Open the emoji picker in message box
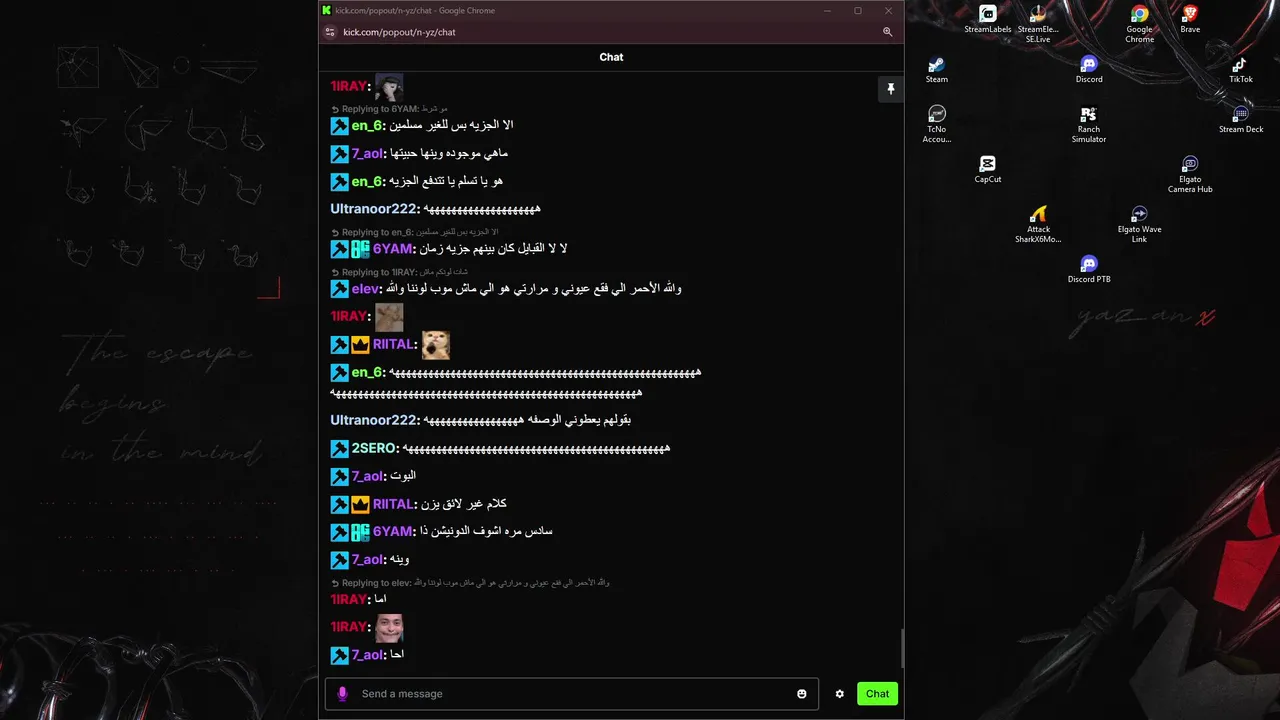The image size is (1280, 720). 801,694
